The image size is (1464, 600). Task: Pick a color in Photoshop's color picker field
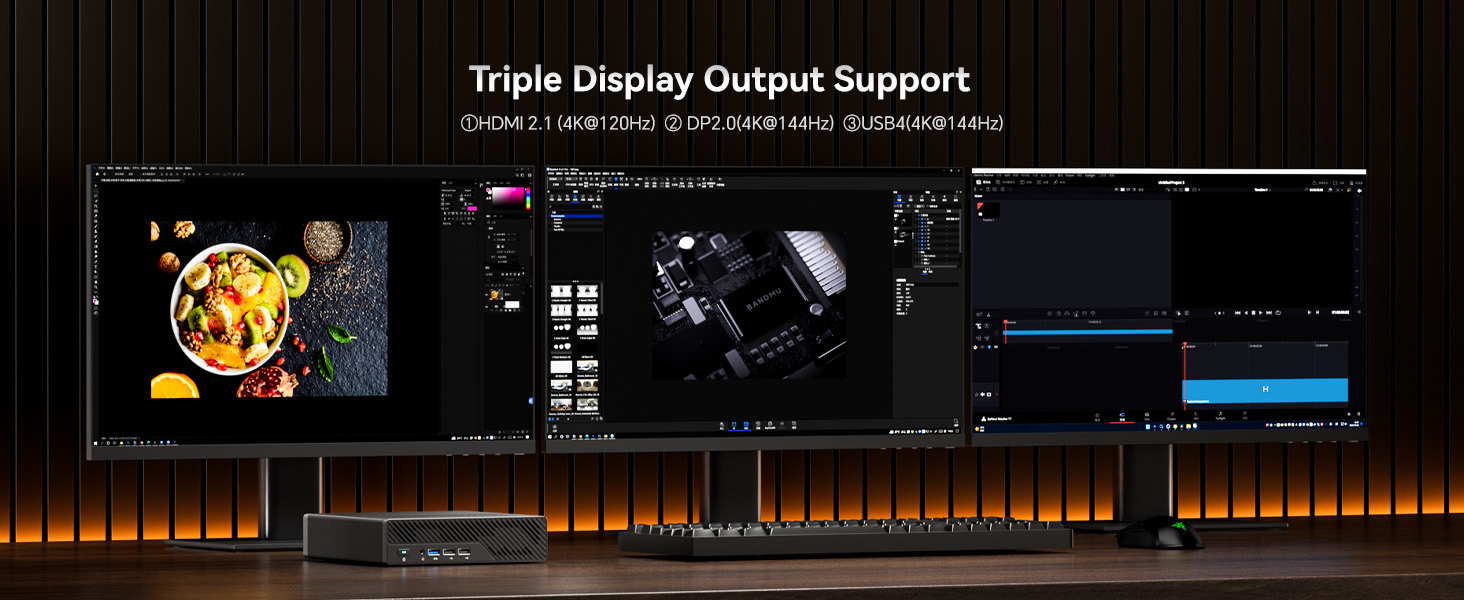[x=506, y=197]
